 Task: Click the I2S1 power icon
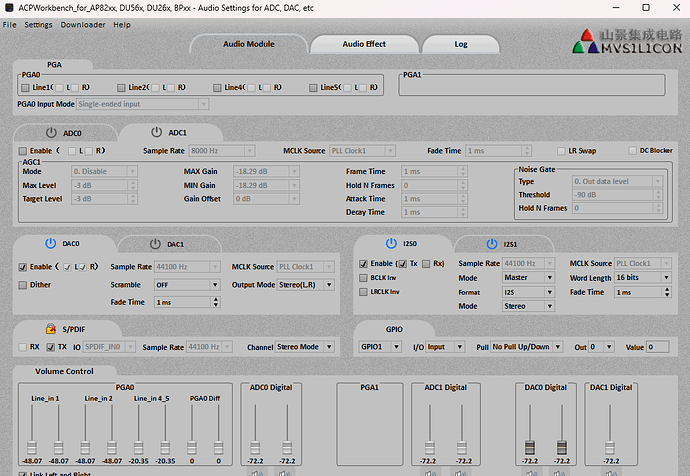[491, 243]
